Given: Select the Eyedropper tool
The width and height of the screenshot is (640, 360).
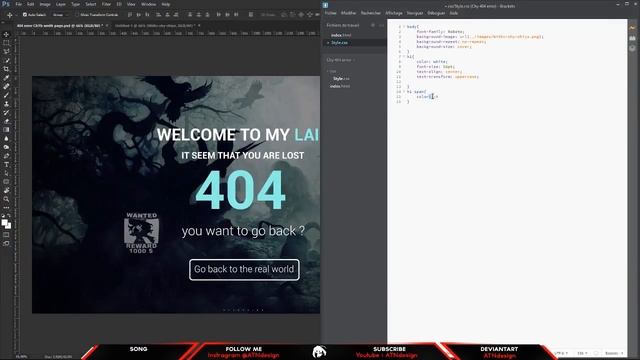Looking at the screenshot, I should pyautogui.click(x=6, y=78).
